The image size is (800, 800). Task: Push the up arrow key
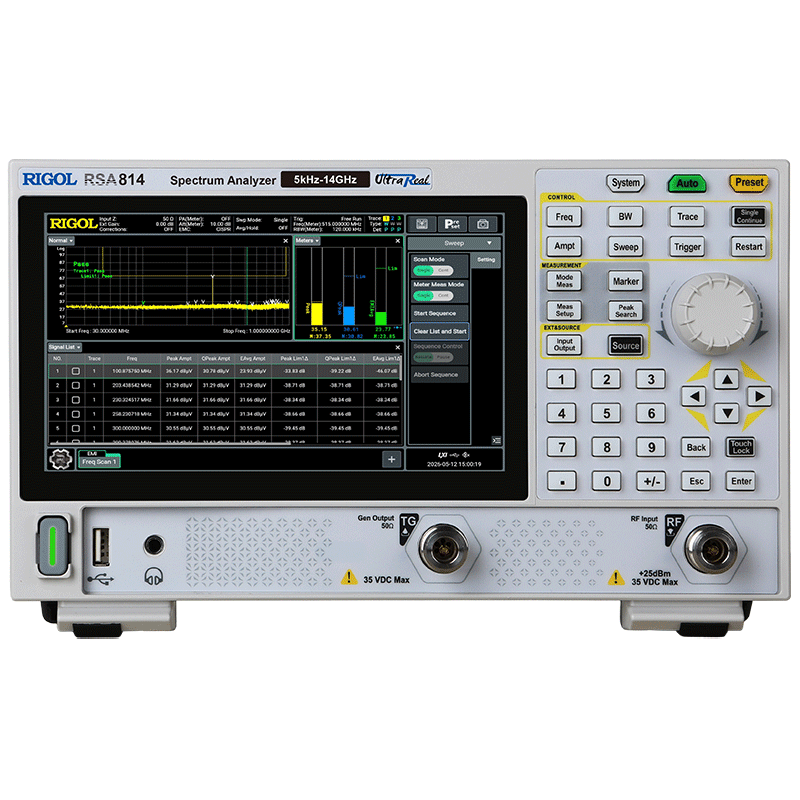point(727,379)
